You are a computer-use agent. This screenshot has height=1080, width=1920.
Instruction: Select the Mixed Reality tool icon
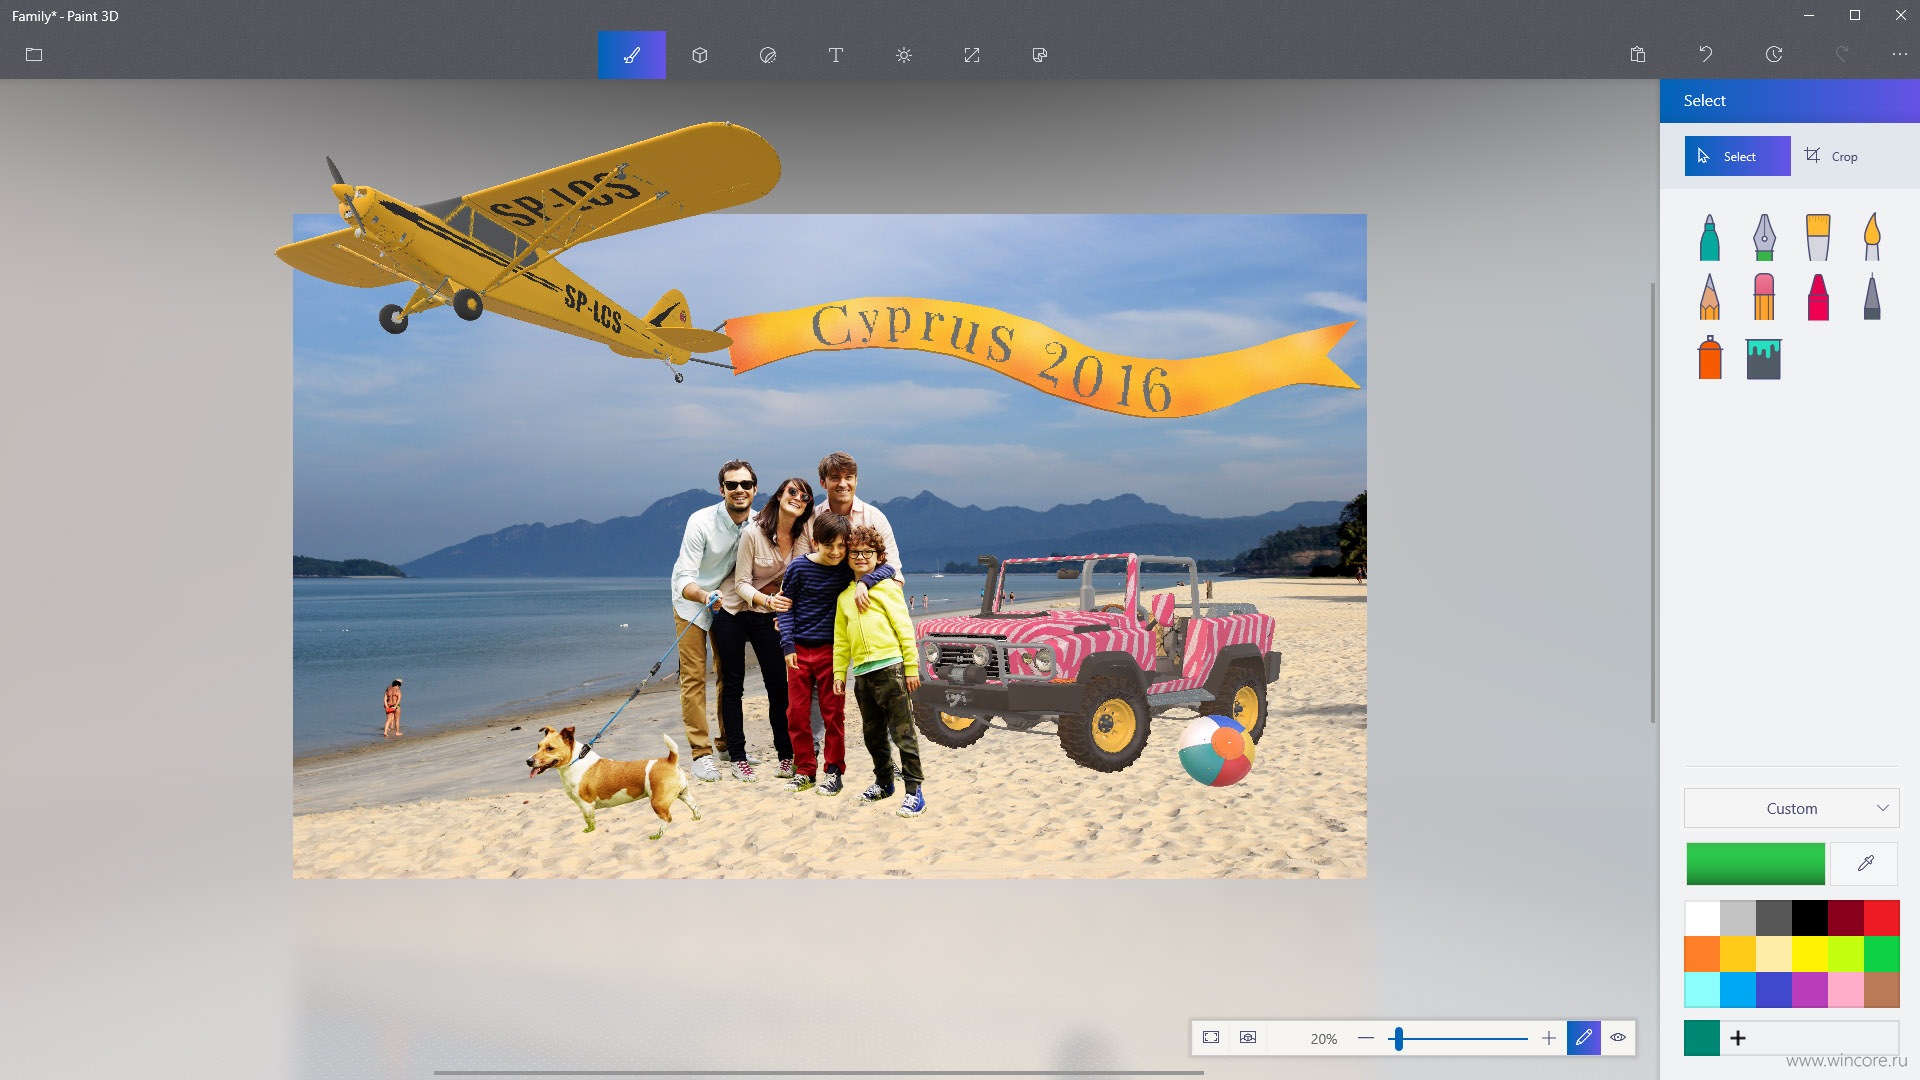(x=1040, y=54)
